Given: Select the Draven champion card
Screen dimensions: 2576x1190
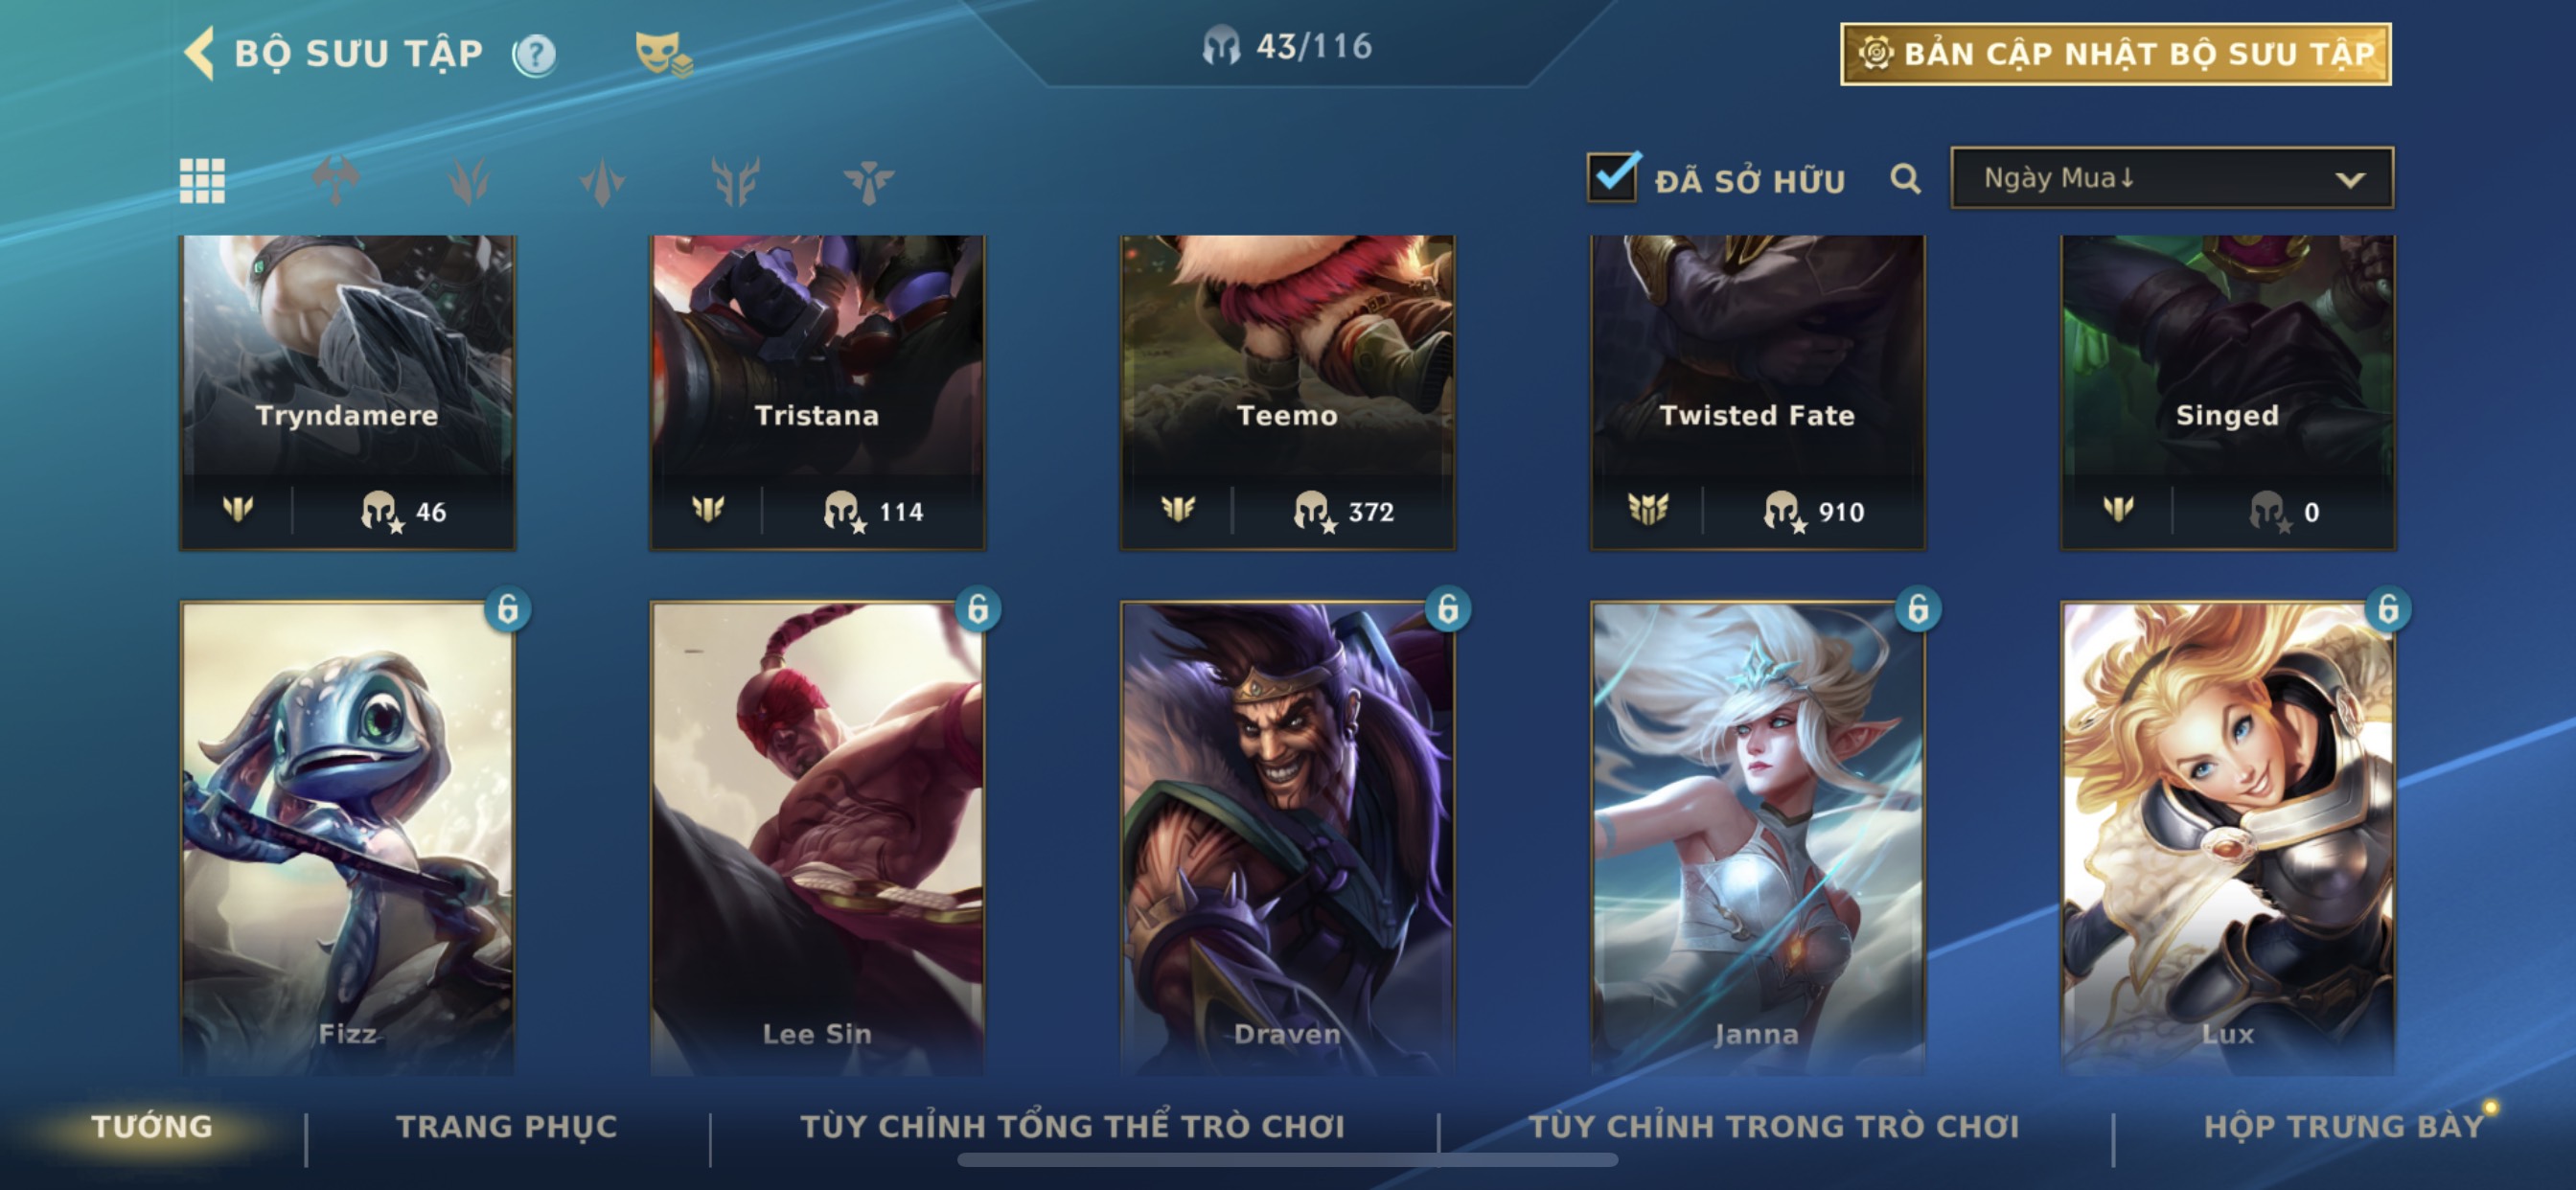Looking at the screenshot, I should click(1288, 838).
